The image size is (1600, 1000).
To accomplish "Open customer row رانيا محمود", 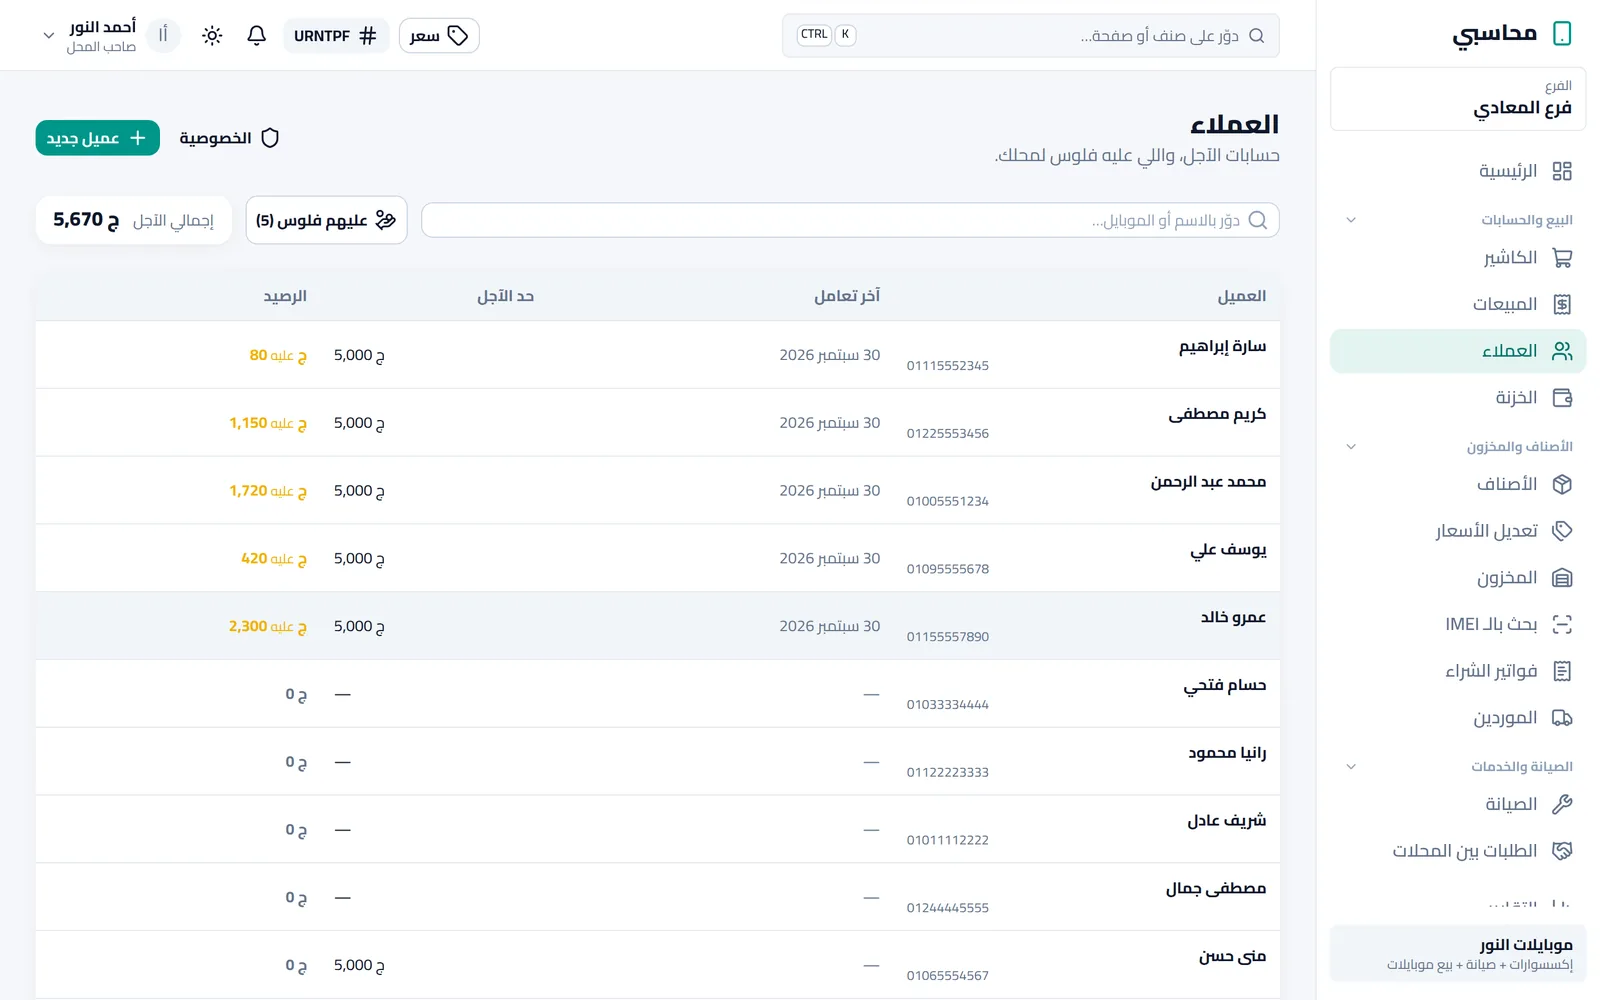I will tap(658, 762).
